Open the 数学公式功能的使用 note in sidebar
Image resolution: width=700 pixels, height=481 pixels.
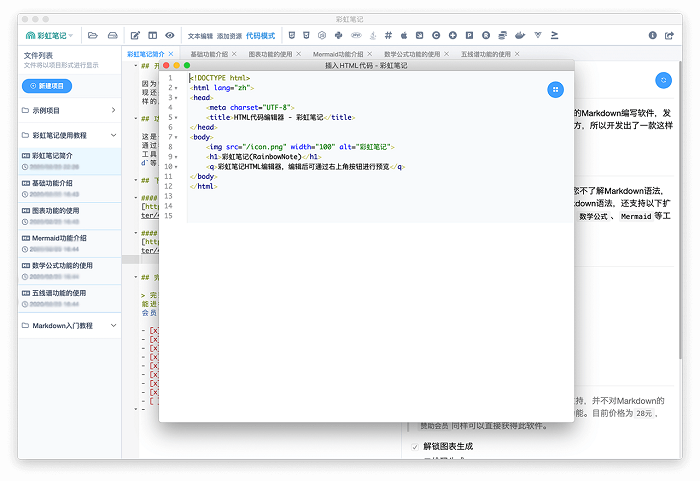point(62,265)
